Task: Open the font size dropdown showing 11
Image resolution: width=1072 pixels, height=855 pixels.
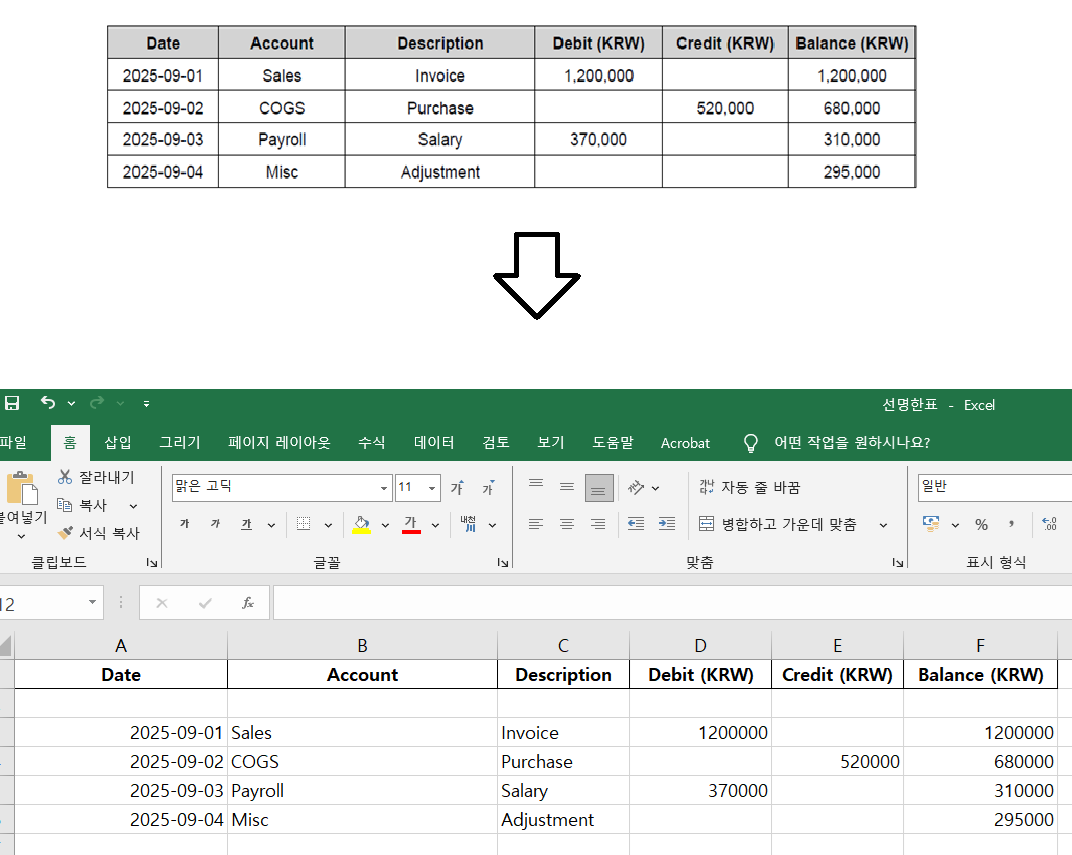Action: 432,488
